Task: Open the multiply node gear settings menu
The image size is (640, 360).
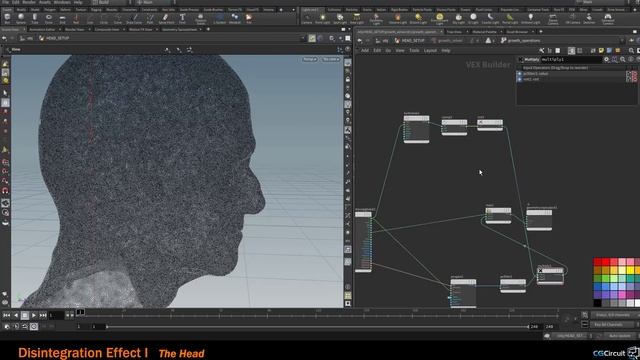Action: (607, 60)
